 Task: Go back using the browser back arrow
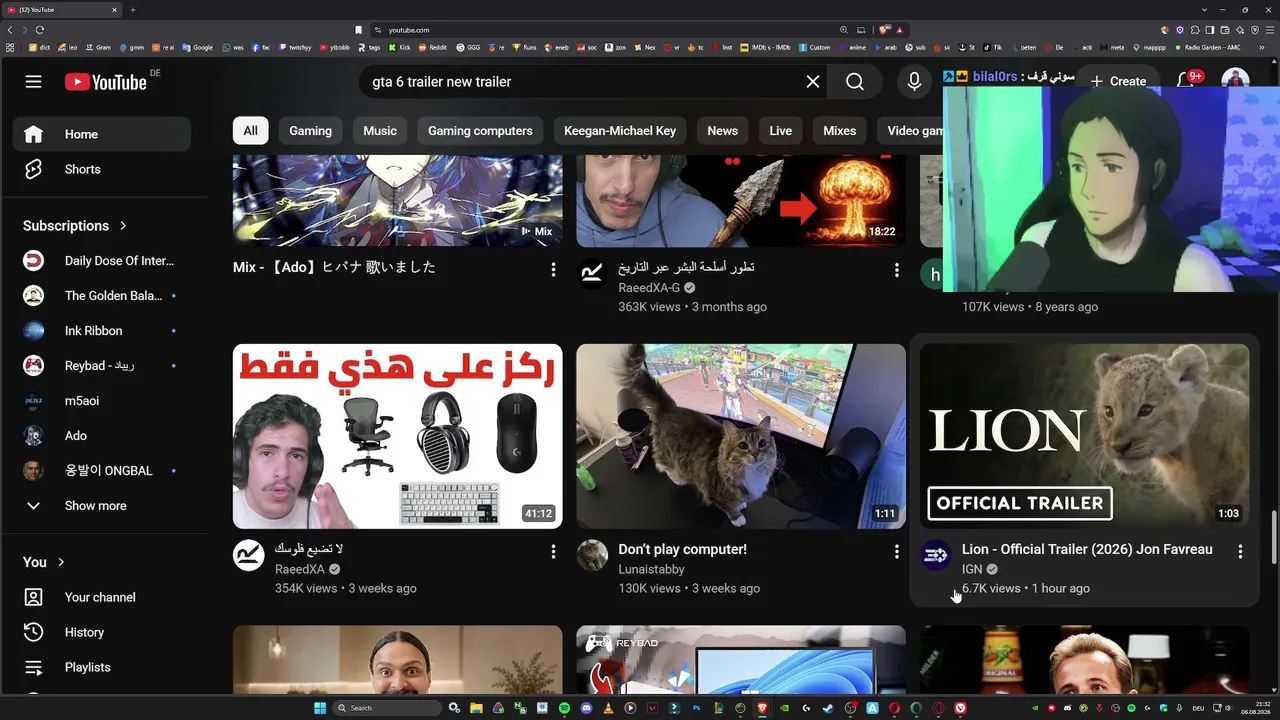10,30
